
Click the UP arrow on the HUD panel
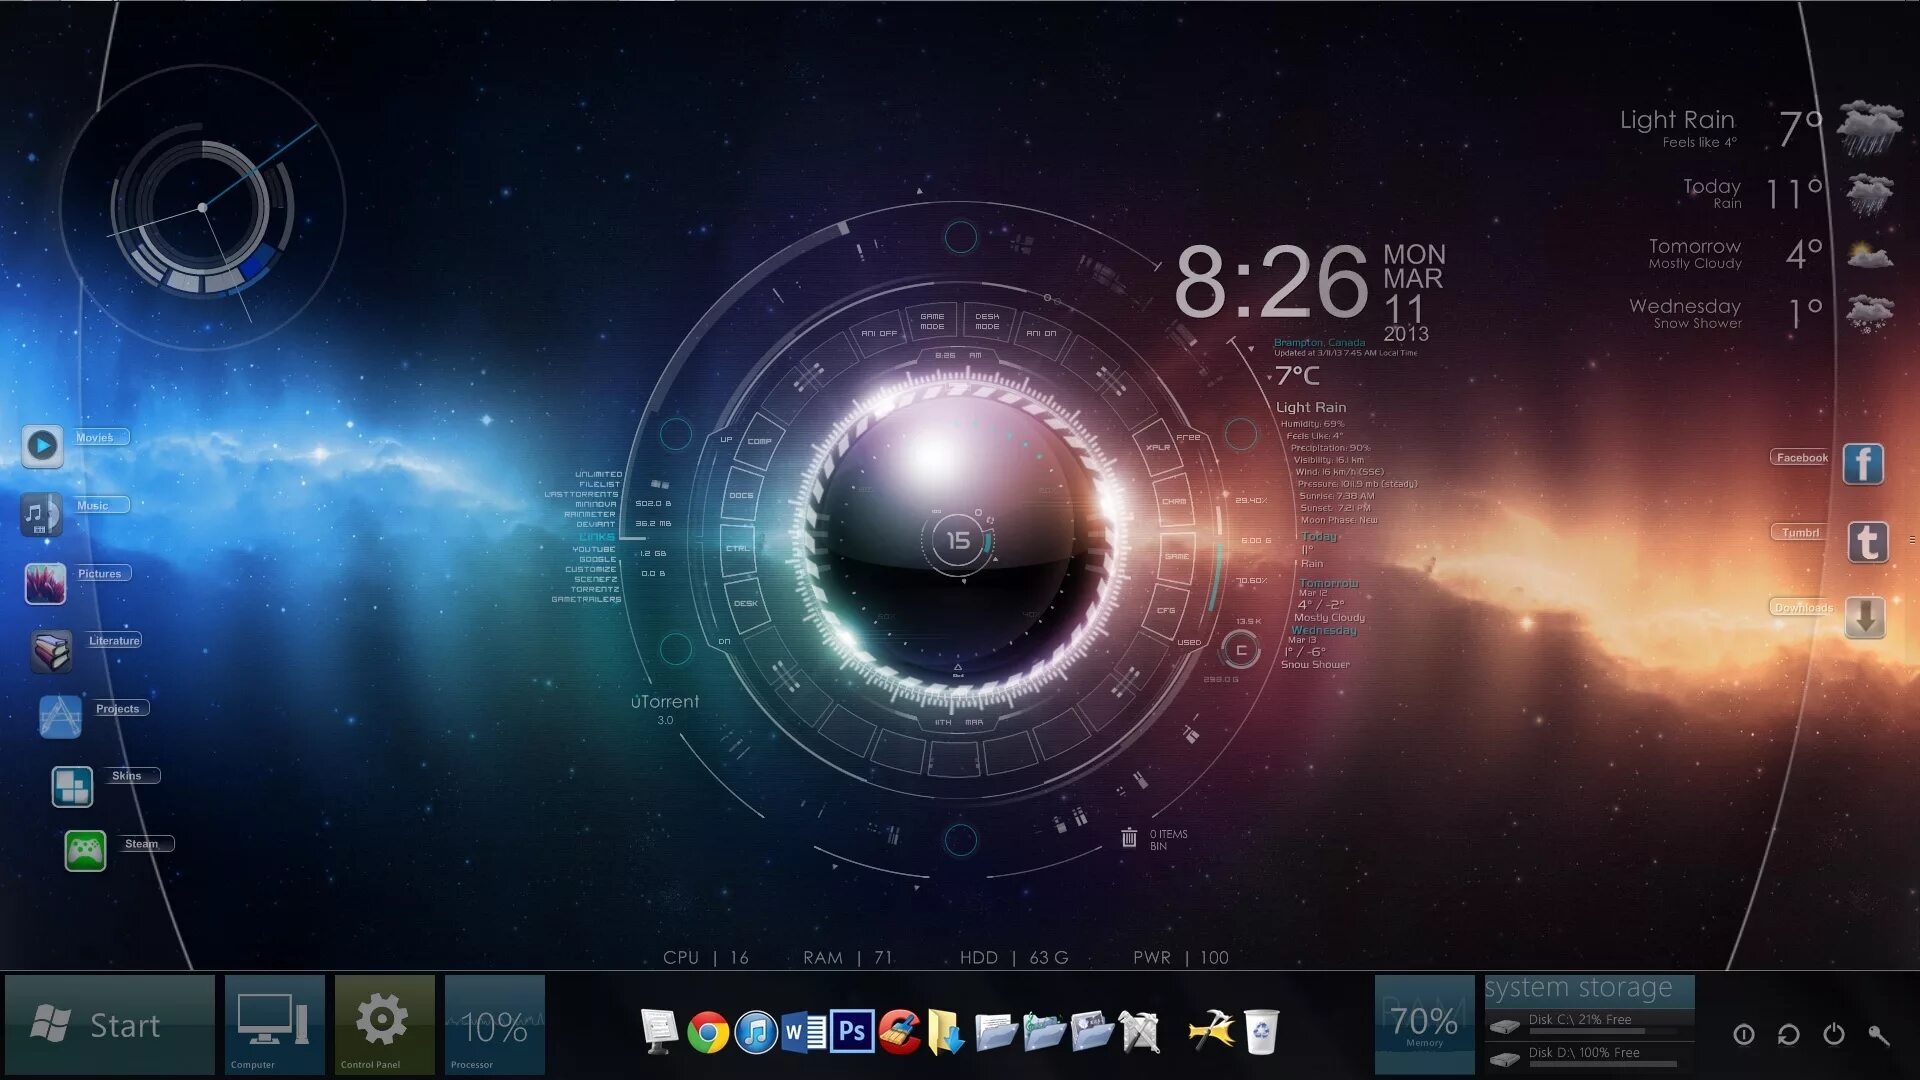726,439
